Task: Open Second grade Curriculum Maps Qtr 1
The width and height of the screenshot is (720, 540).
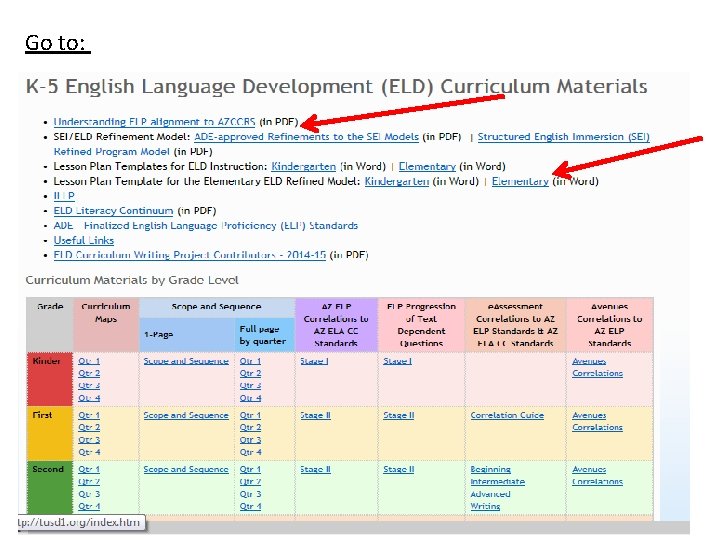Action: tap(89, 470)
